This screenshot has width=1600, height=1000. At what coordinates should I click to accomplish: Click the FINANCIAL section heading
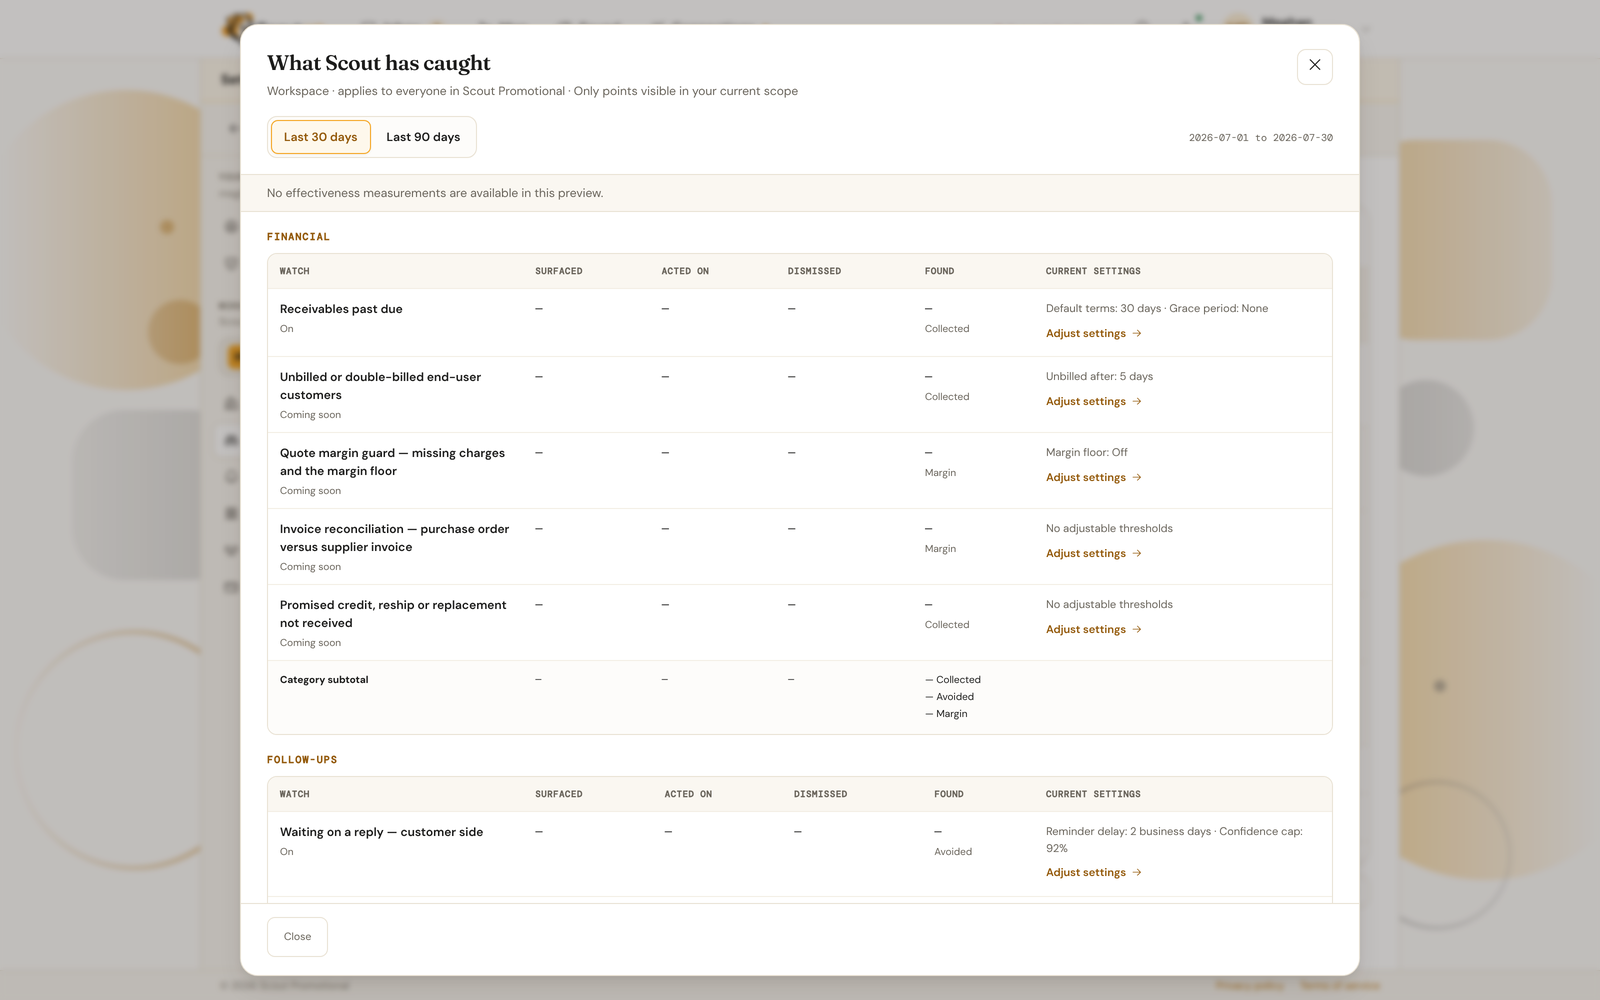298,237
